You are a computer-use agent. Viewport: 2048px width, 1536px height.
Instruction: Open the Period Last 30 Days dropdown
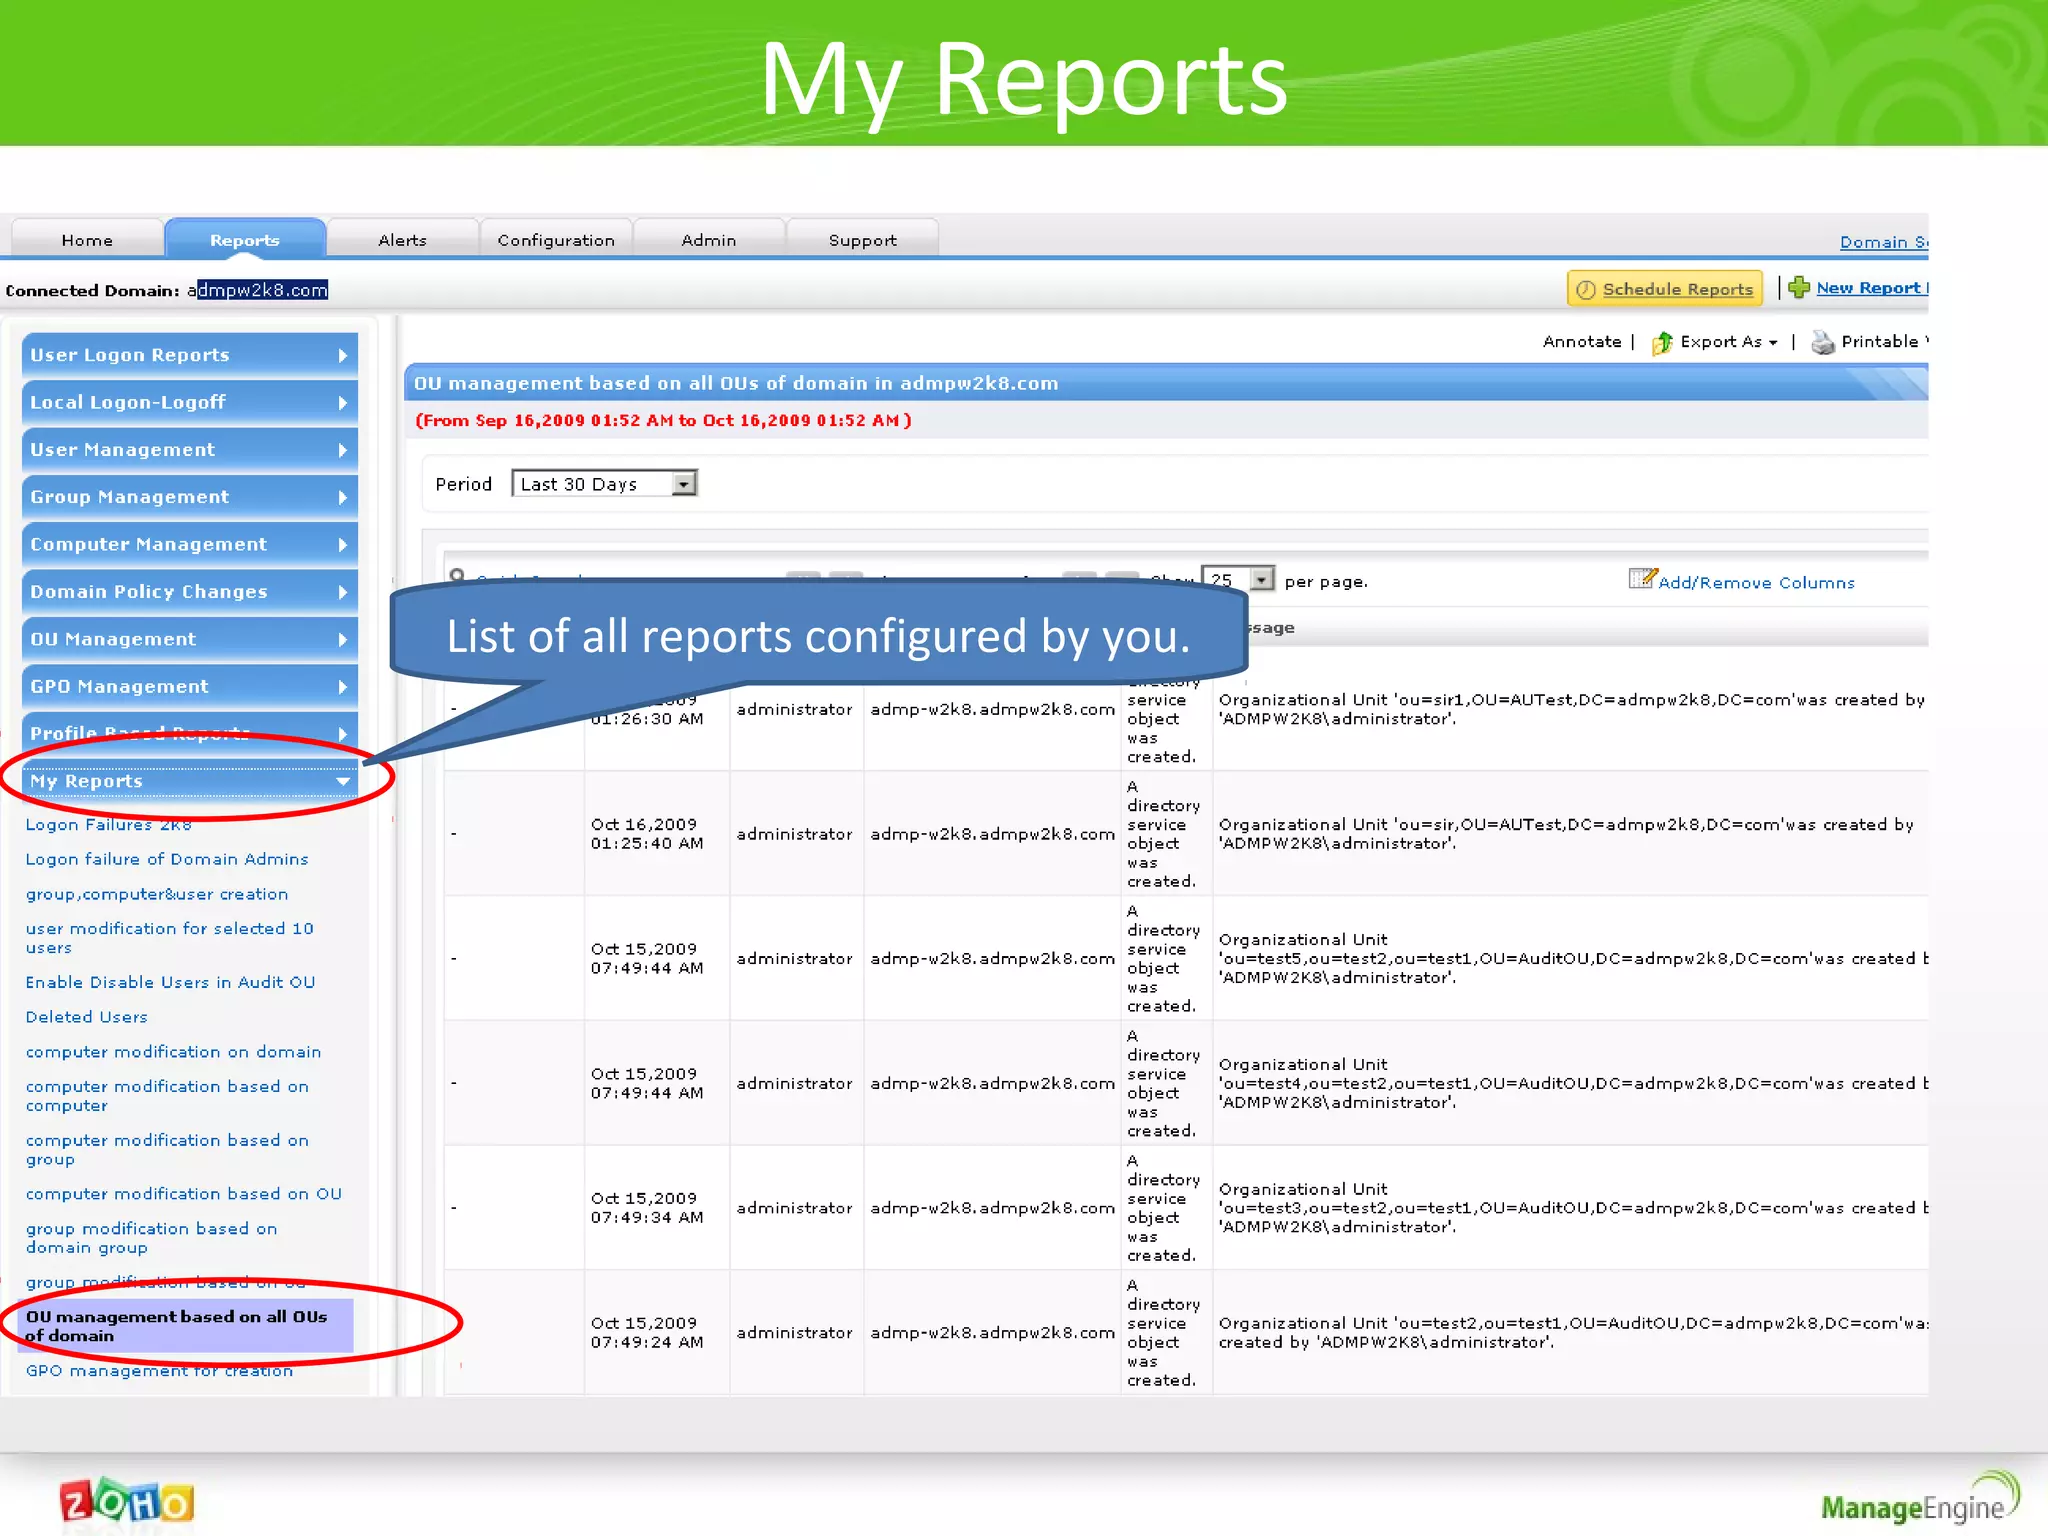point(604,484)
